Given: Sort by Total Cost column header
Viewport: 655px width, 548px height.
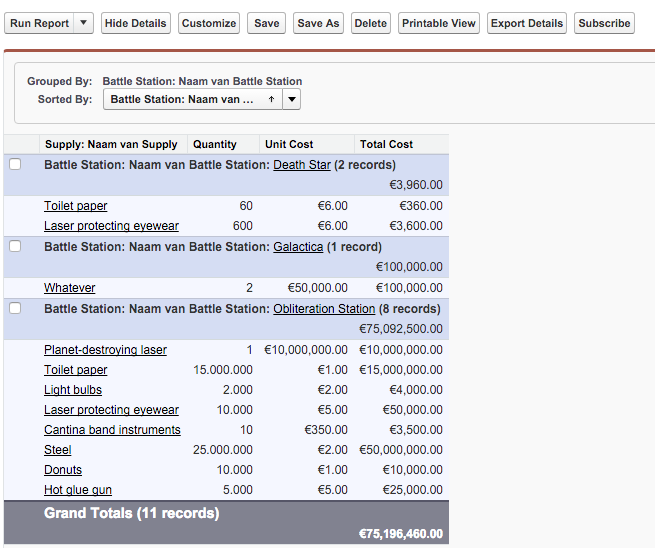Looking at the screenshot, I should tap(386, 145).
